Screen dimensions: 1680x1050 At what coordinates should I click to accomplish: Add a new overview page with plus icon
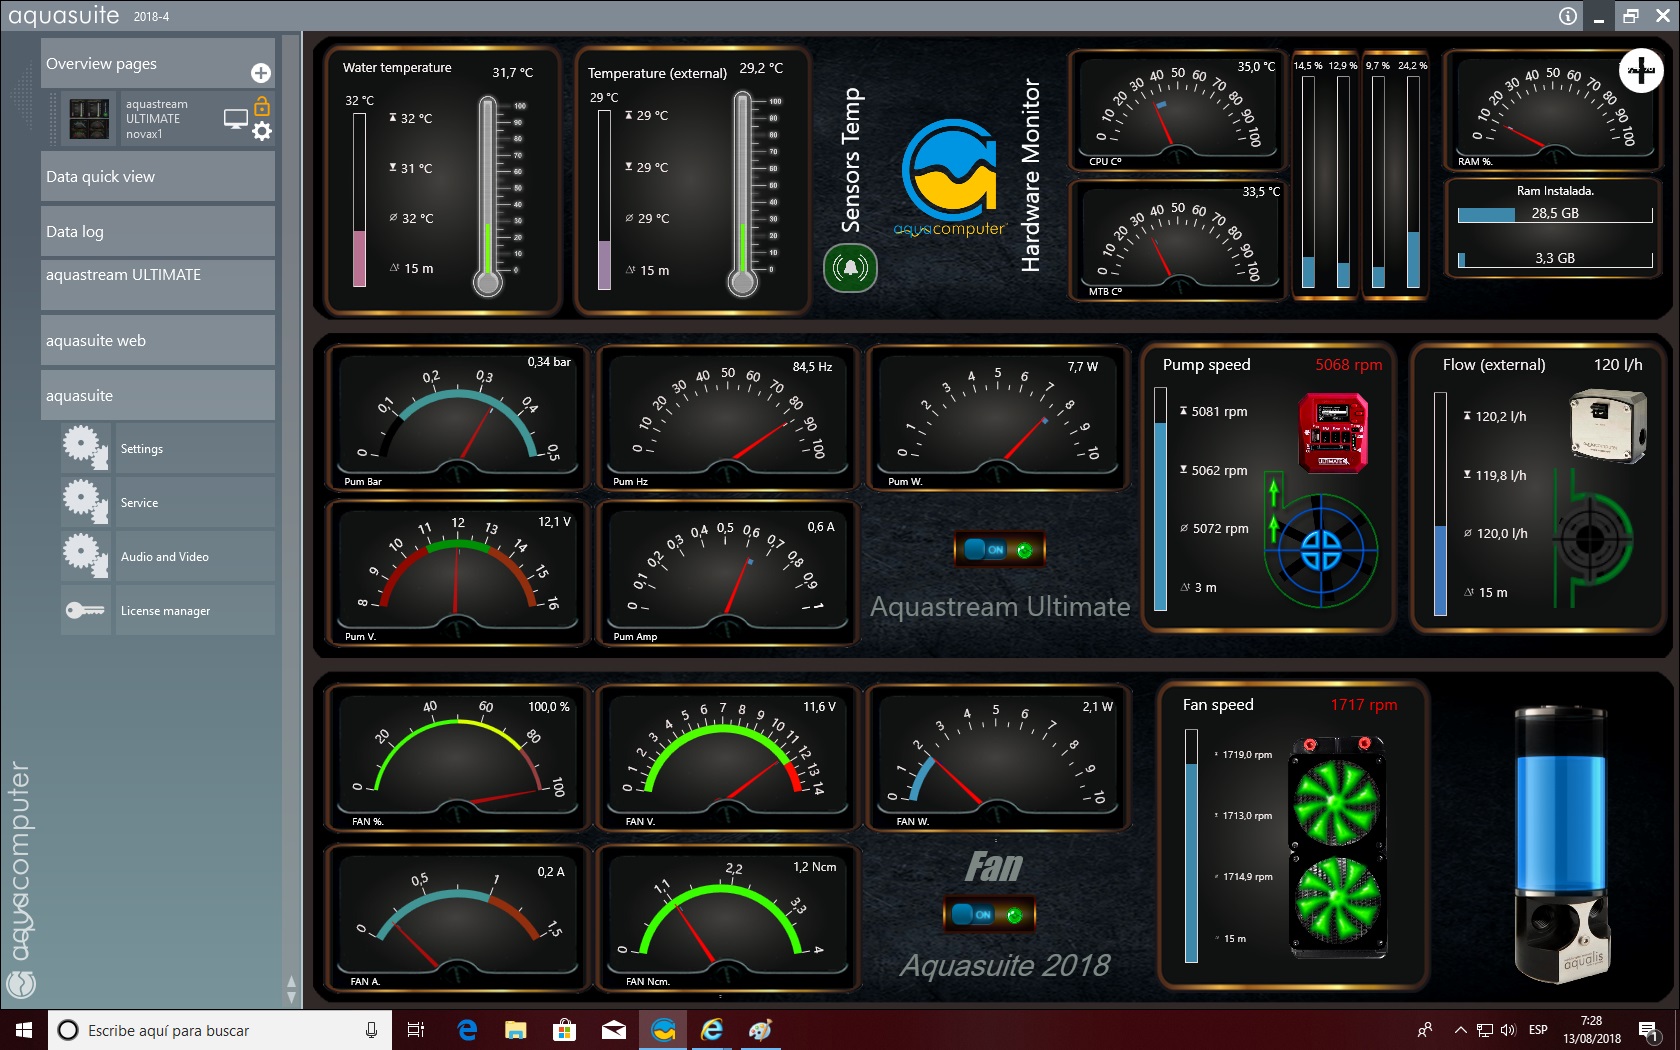tap(260, 73)
